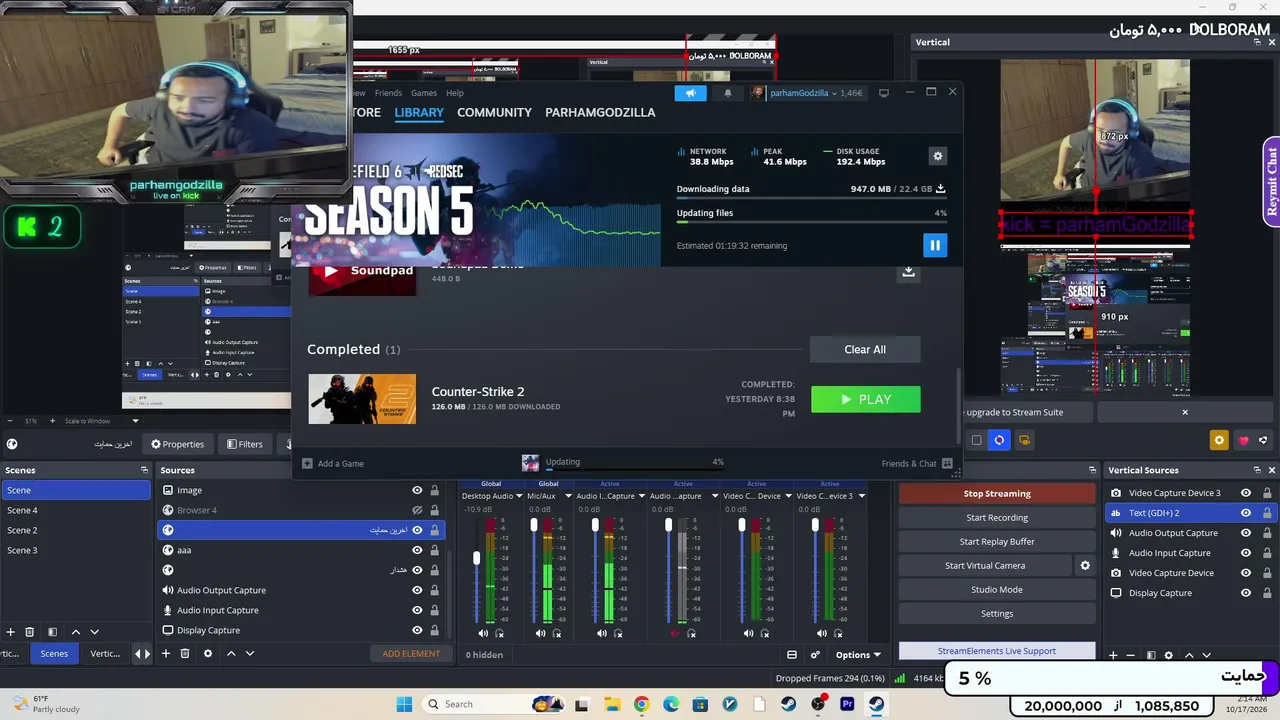1280x720 pixels.
Task: Switch the audio mixer layout icon
Action: pyautogui.click(x=792, y=655)
